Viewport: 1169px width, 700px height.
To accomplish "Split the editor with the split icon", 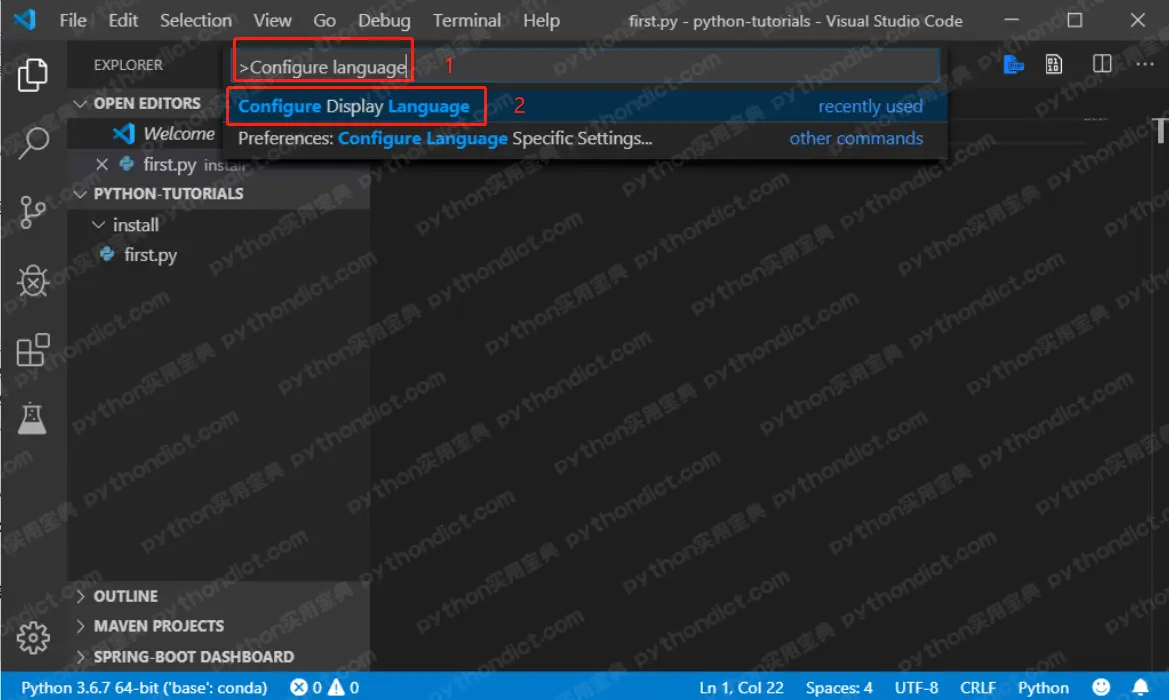I will 1100,63.
